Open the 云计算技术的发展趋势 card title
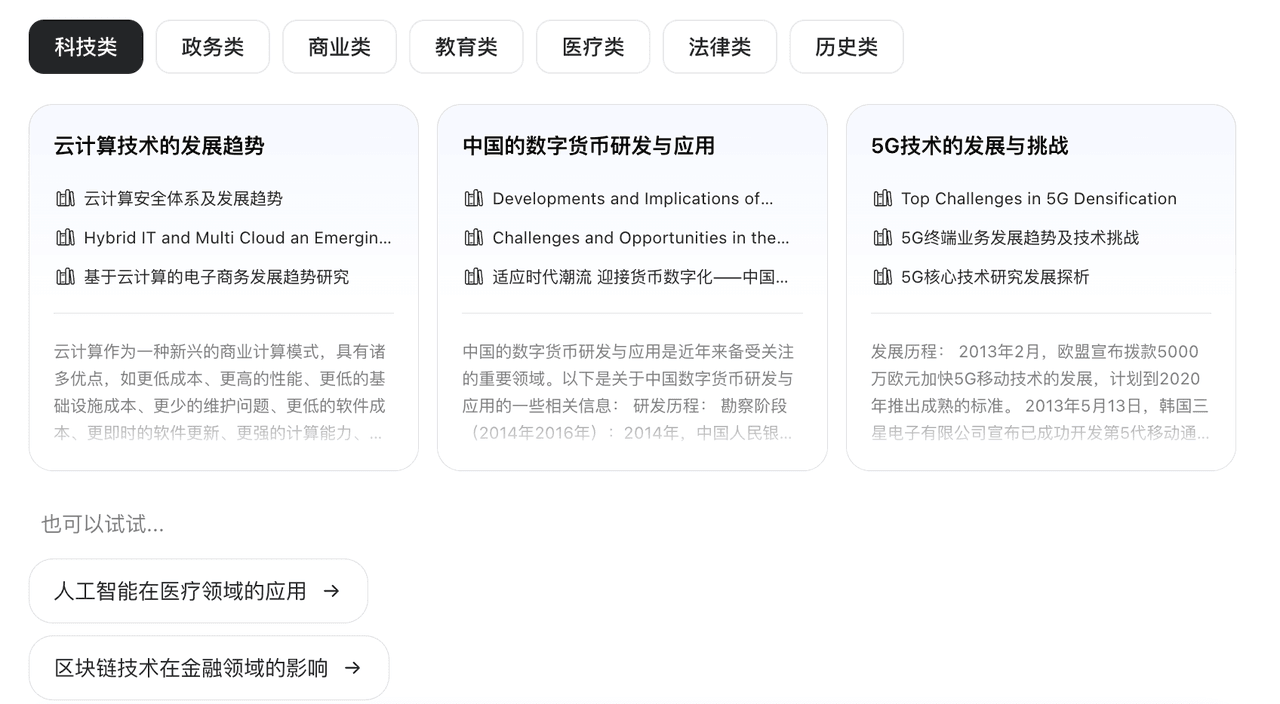This screenshot has height=704, width=1280. pyautogui.click(x=159, y=146)
